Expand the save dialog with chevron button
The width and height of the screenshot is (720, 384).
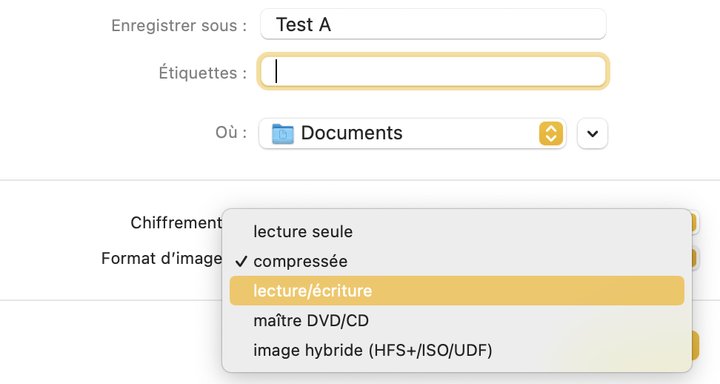click(592, 133)
